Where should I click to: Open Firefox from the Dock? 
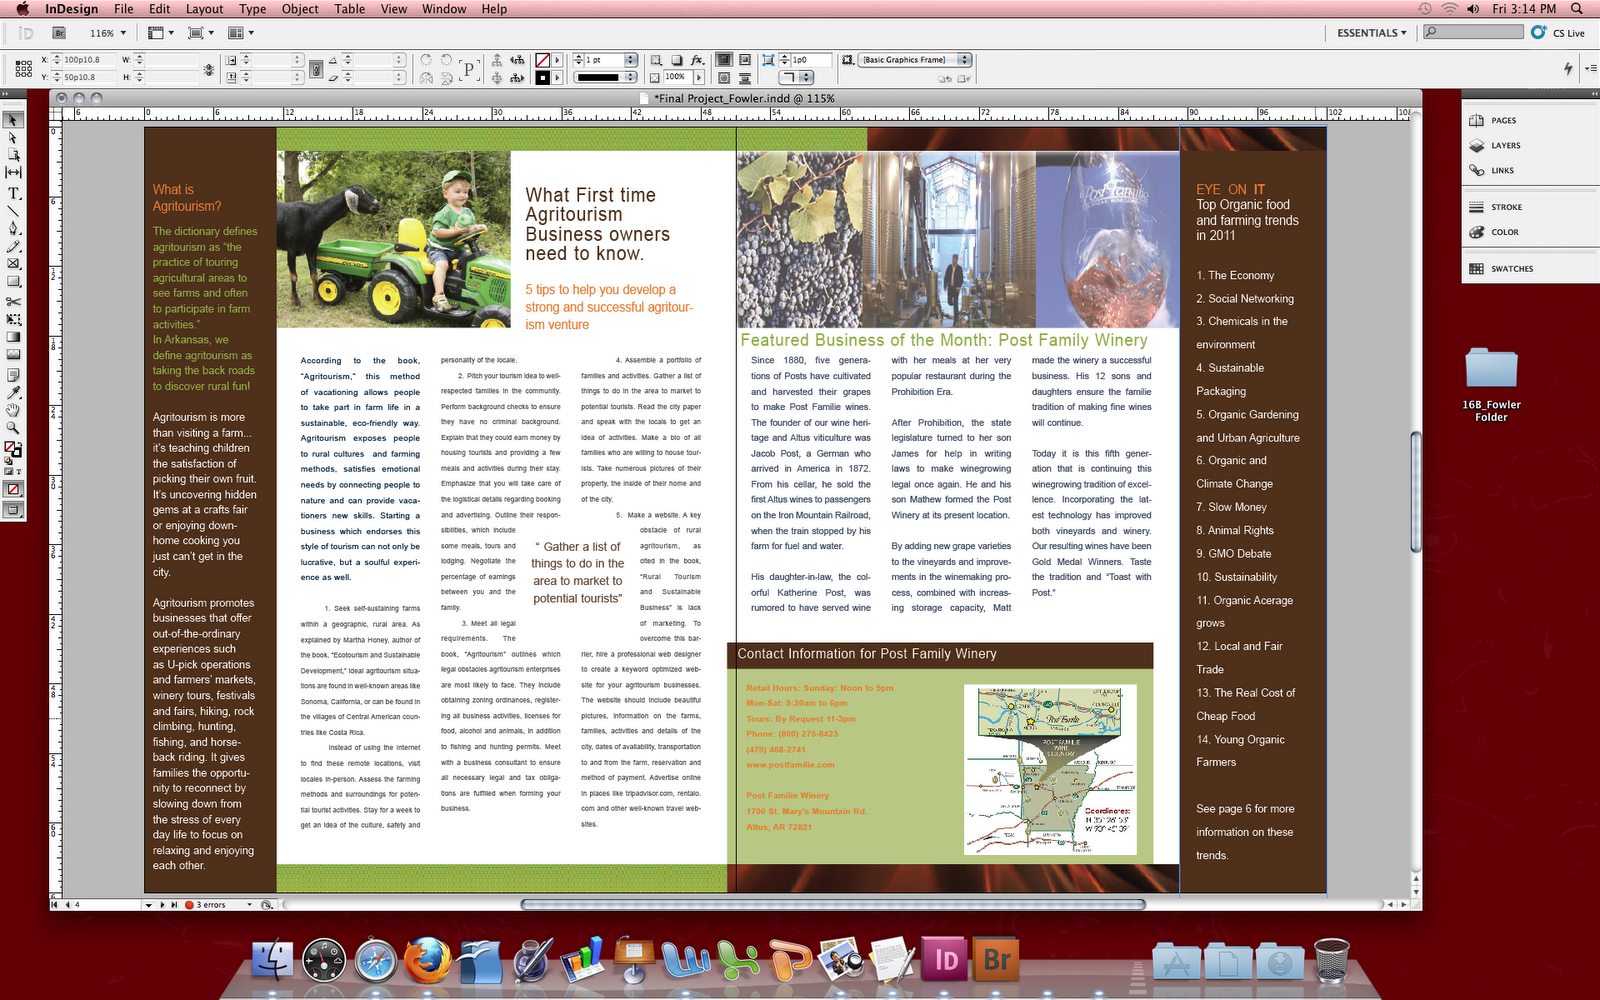pyautogui.click(x=427, y=962)
